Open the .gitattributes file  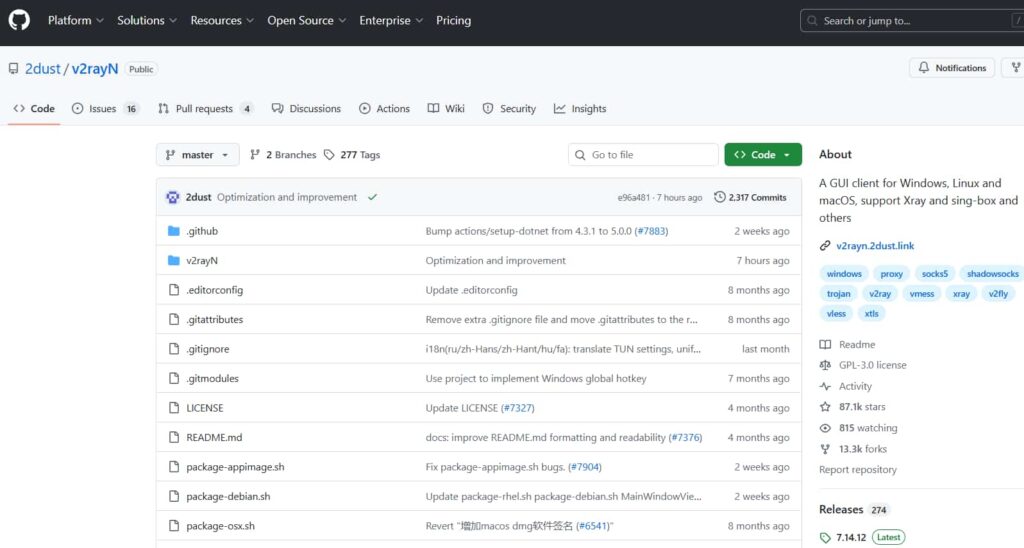click(214, 319)
